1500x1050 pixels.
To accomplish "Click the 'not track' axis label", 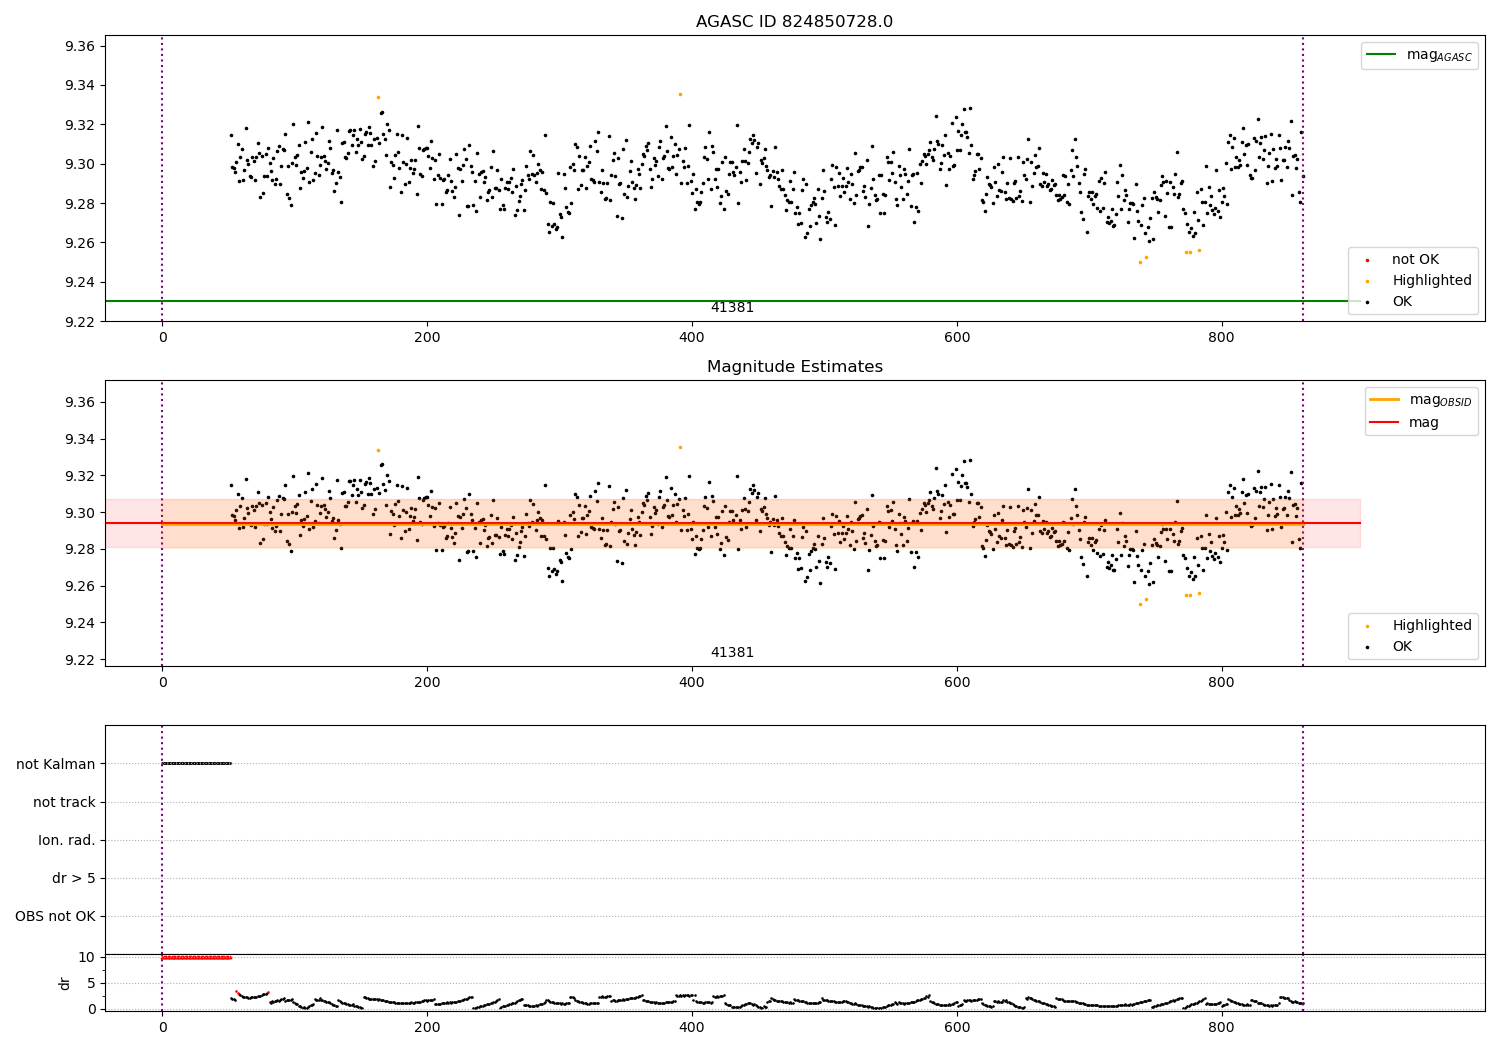I will click(64, 802).
